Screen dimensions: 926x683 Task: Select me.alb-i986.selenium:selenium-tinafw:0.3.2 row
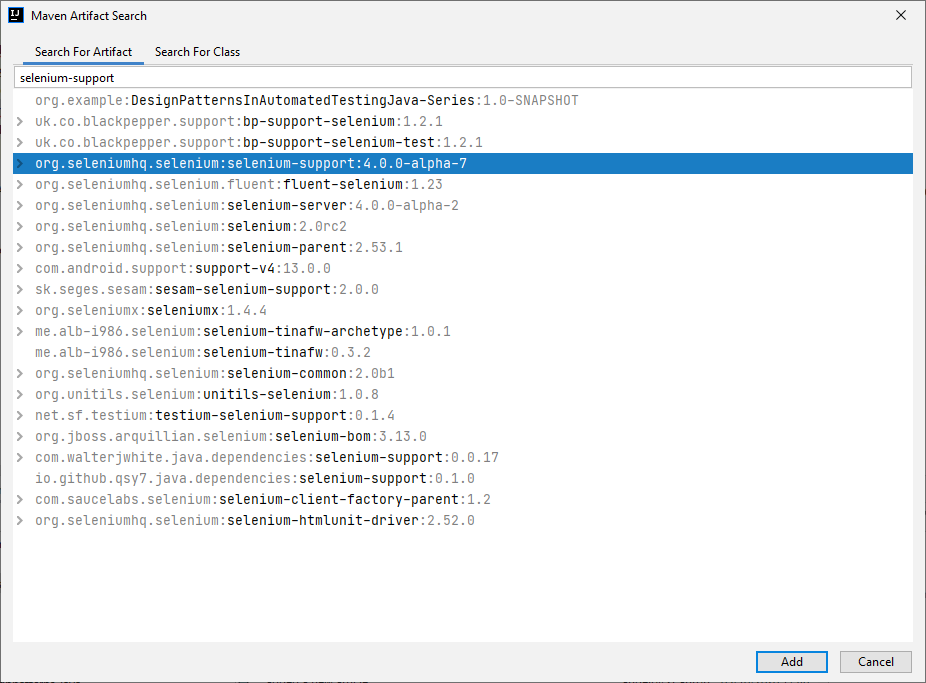463,352
